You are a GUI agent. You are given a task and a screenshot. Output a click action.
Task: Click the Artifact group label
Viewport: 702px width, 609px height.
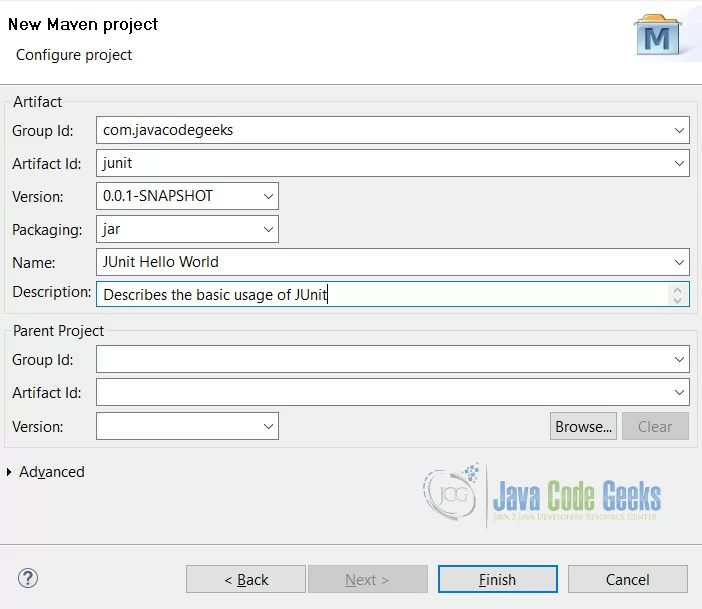point(38,102)
